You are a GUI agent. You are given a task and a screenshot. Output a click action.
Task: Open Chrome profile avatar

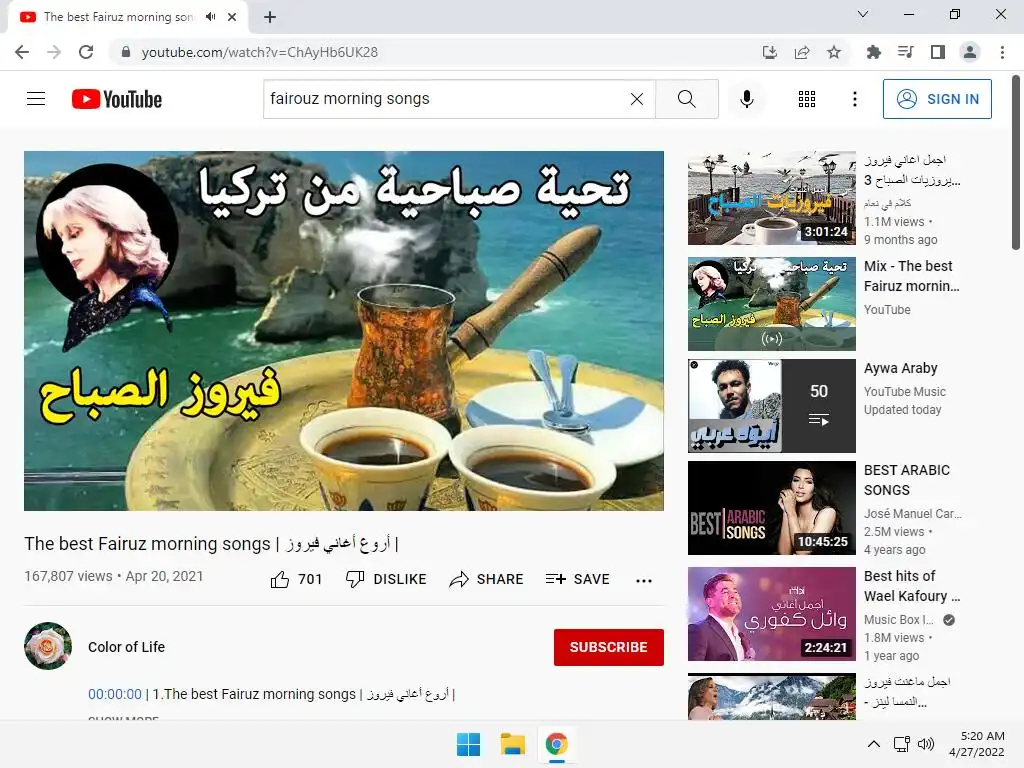[x=970, y=52]
